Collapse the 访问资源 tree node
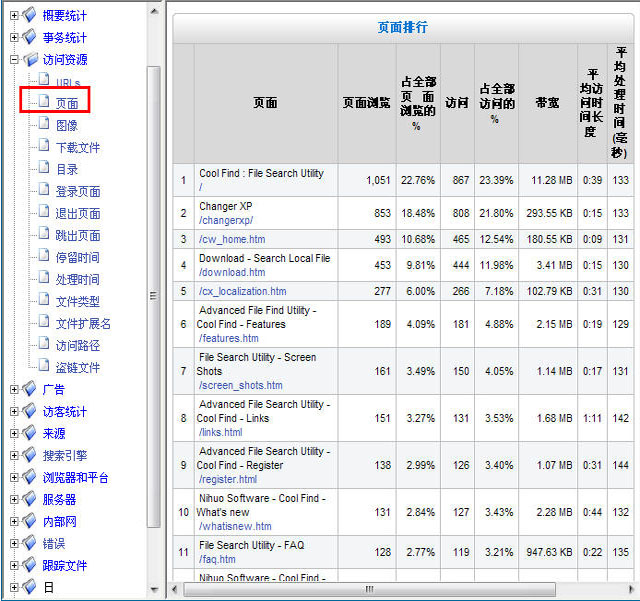 pyautogui.click(x=14, y=60)
